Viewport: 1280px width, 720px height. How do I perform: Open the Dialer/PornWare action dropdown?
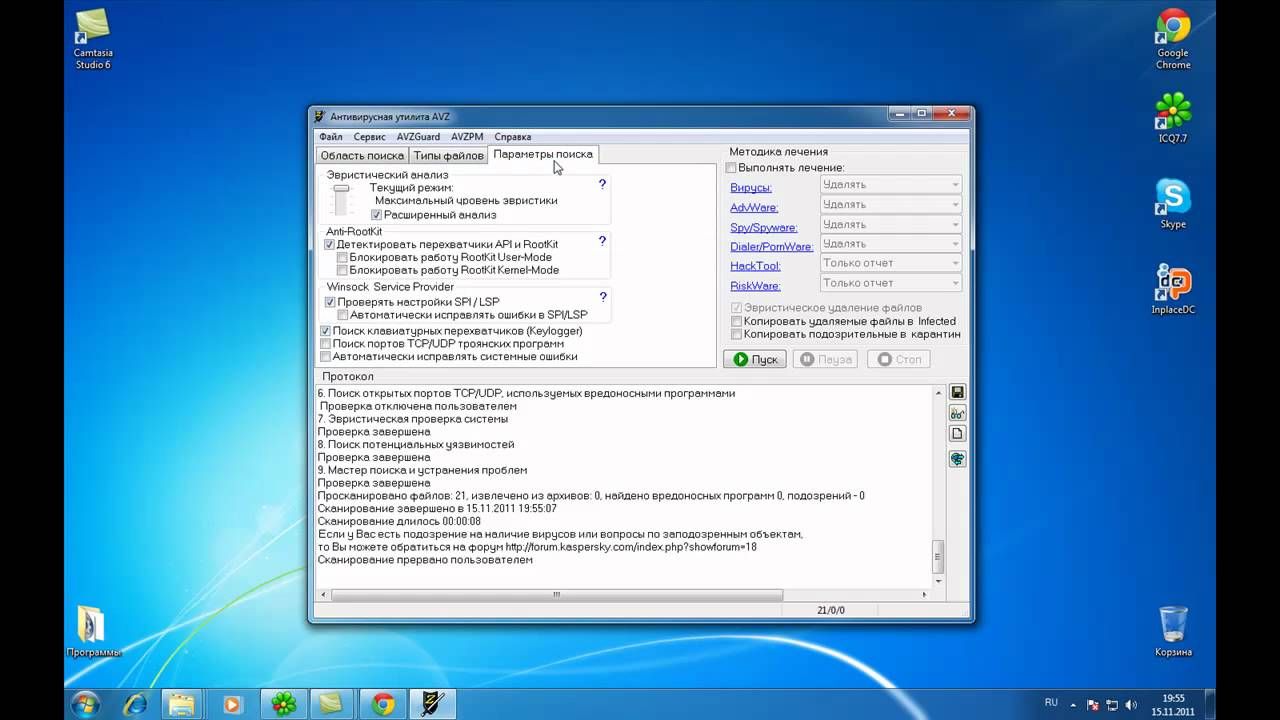891,243
